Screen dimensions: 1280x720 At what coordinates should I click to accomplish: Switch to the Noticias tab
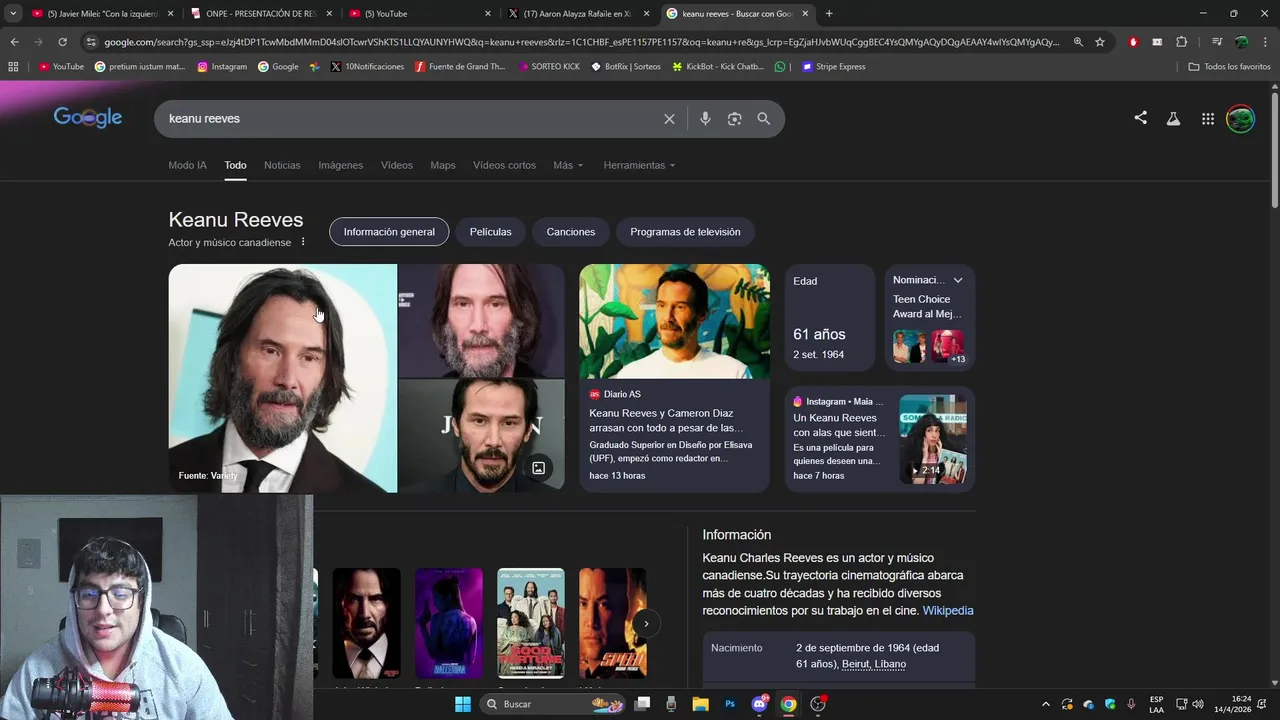click(x=282, y=165)
